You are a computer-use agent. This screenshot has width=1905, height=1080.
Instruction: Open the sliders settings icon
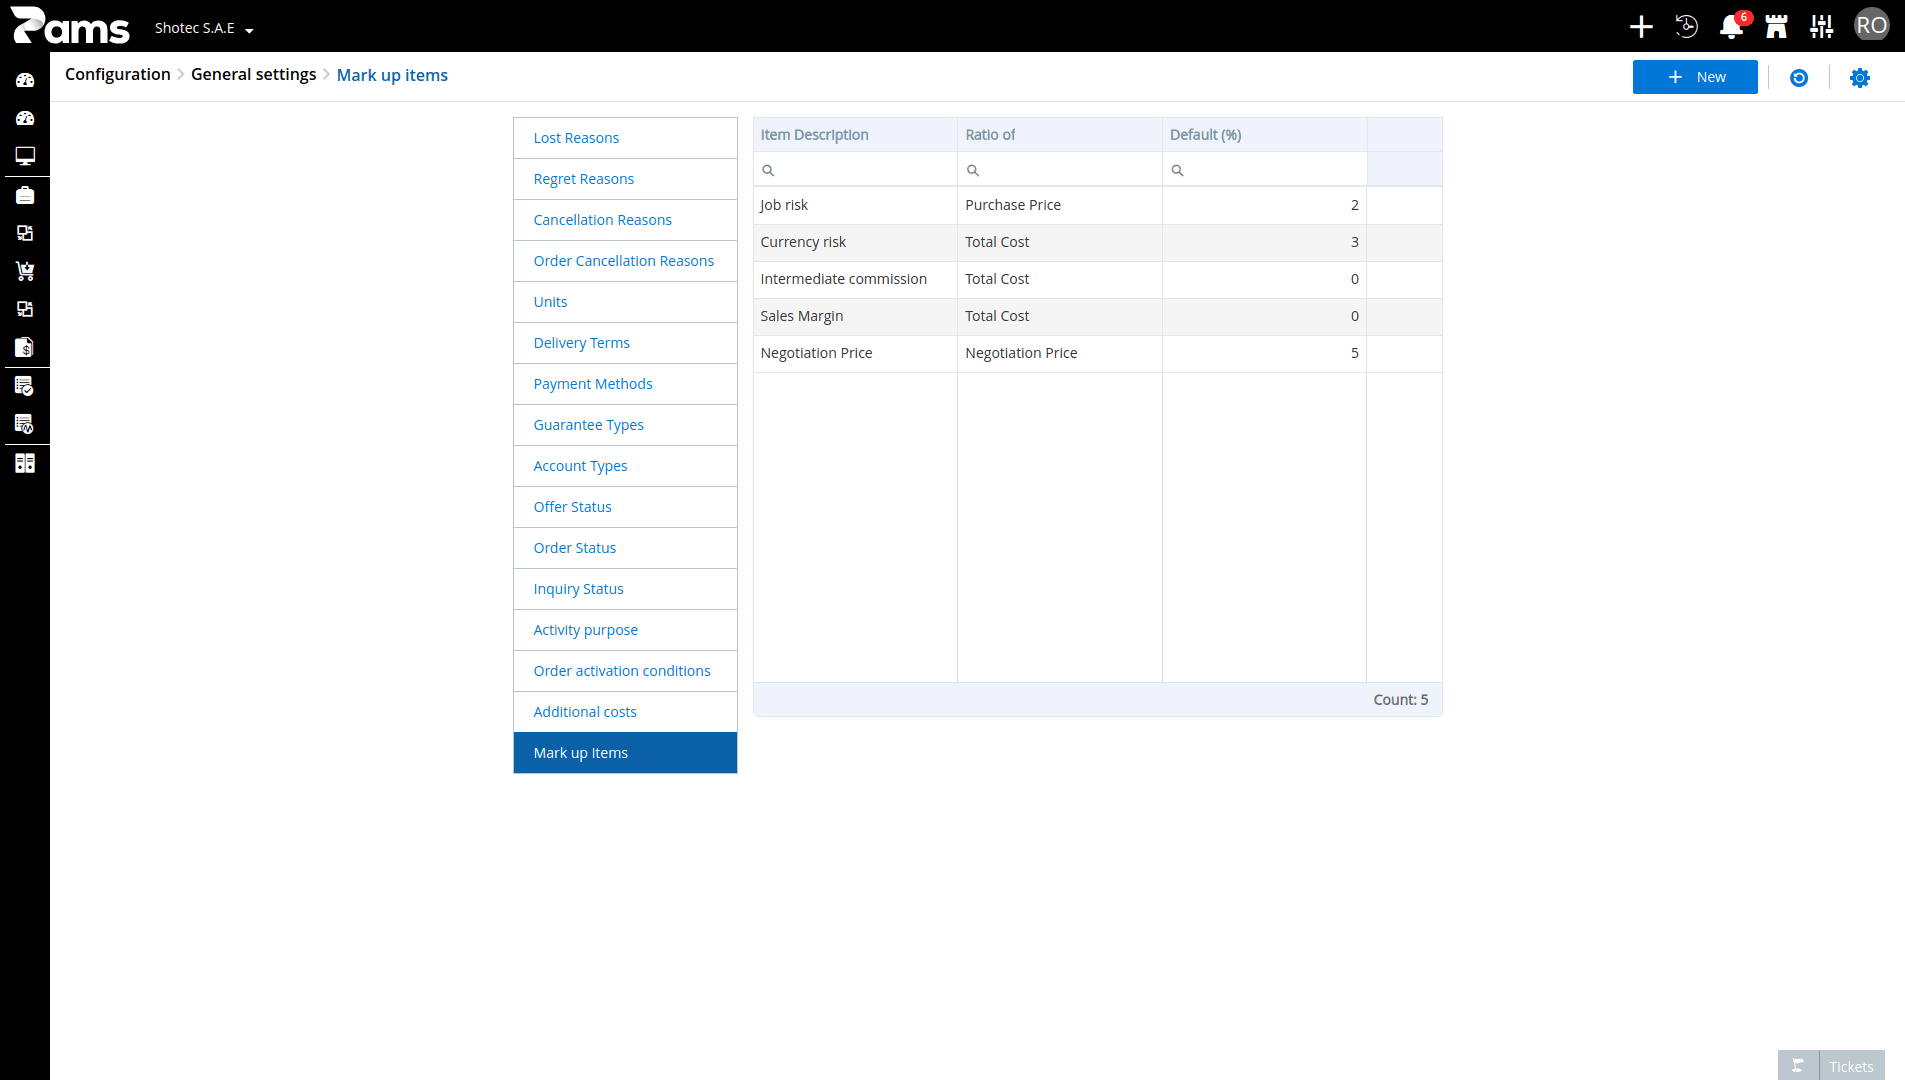point(1821,27)
